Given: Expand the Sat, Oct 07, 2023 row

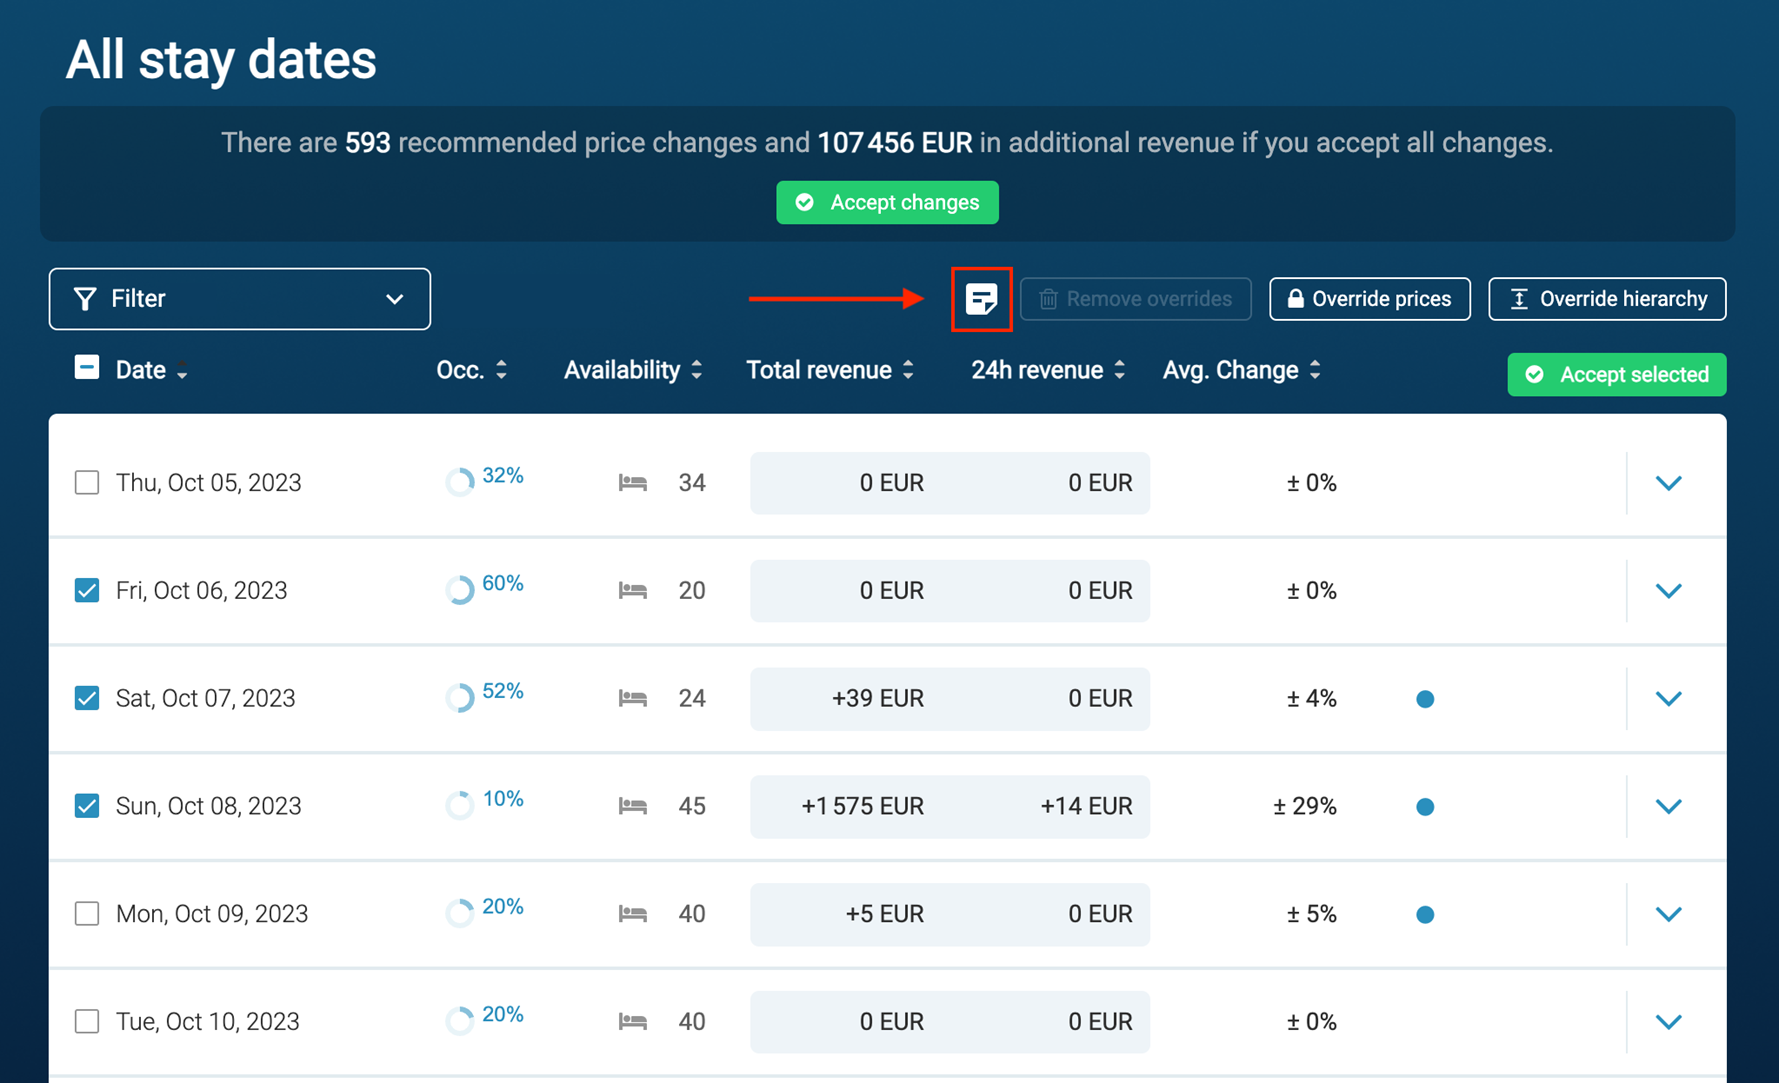Looking at the screenshot, I should click(x=1668, y=699).
